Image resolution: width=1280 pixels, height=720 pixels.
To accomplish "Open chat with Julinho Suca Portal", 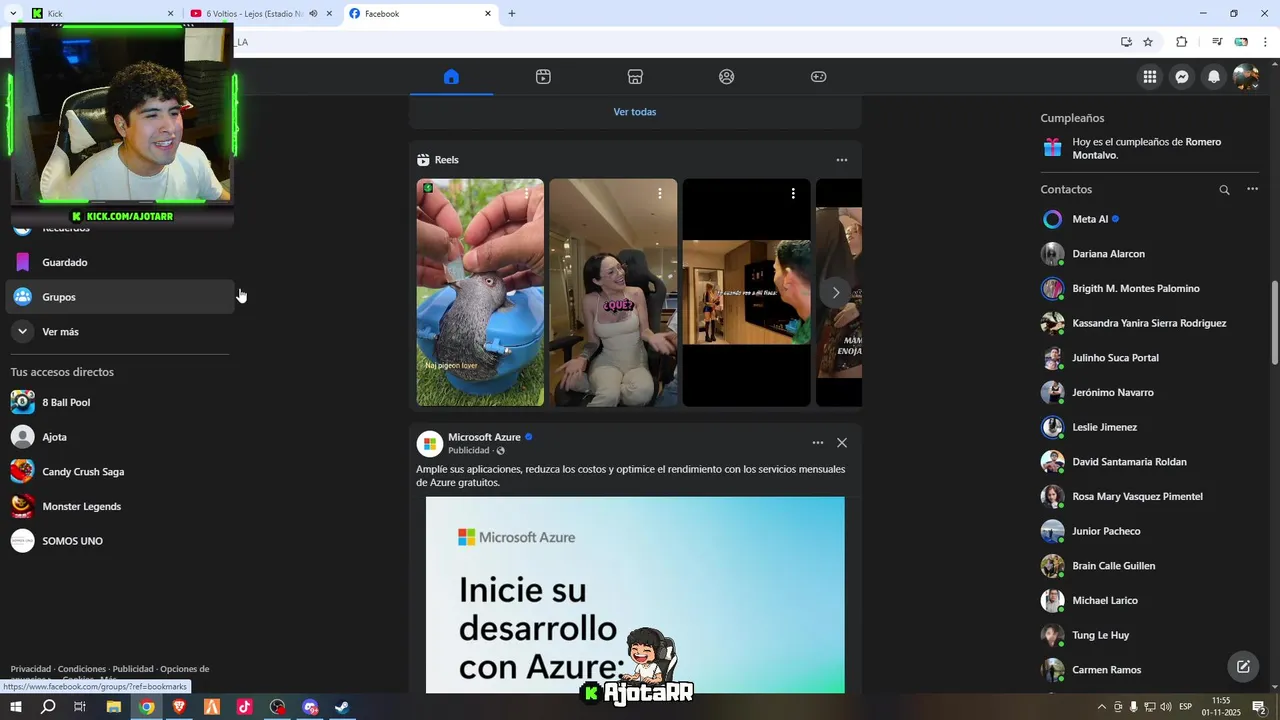I will tap(1150, 358).
